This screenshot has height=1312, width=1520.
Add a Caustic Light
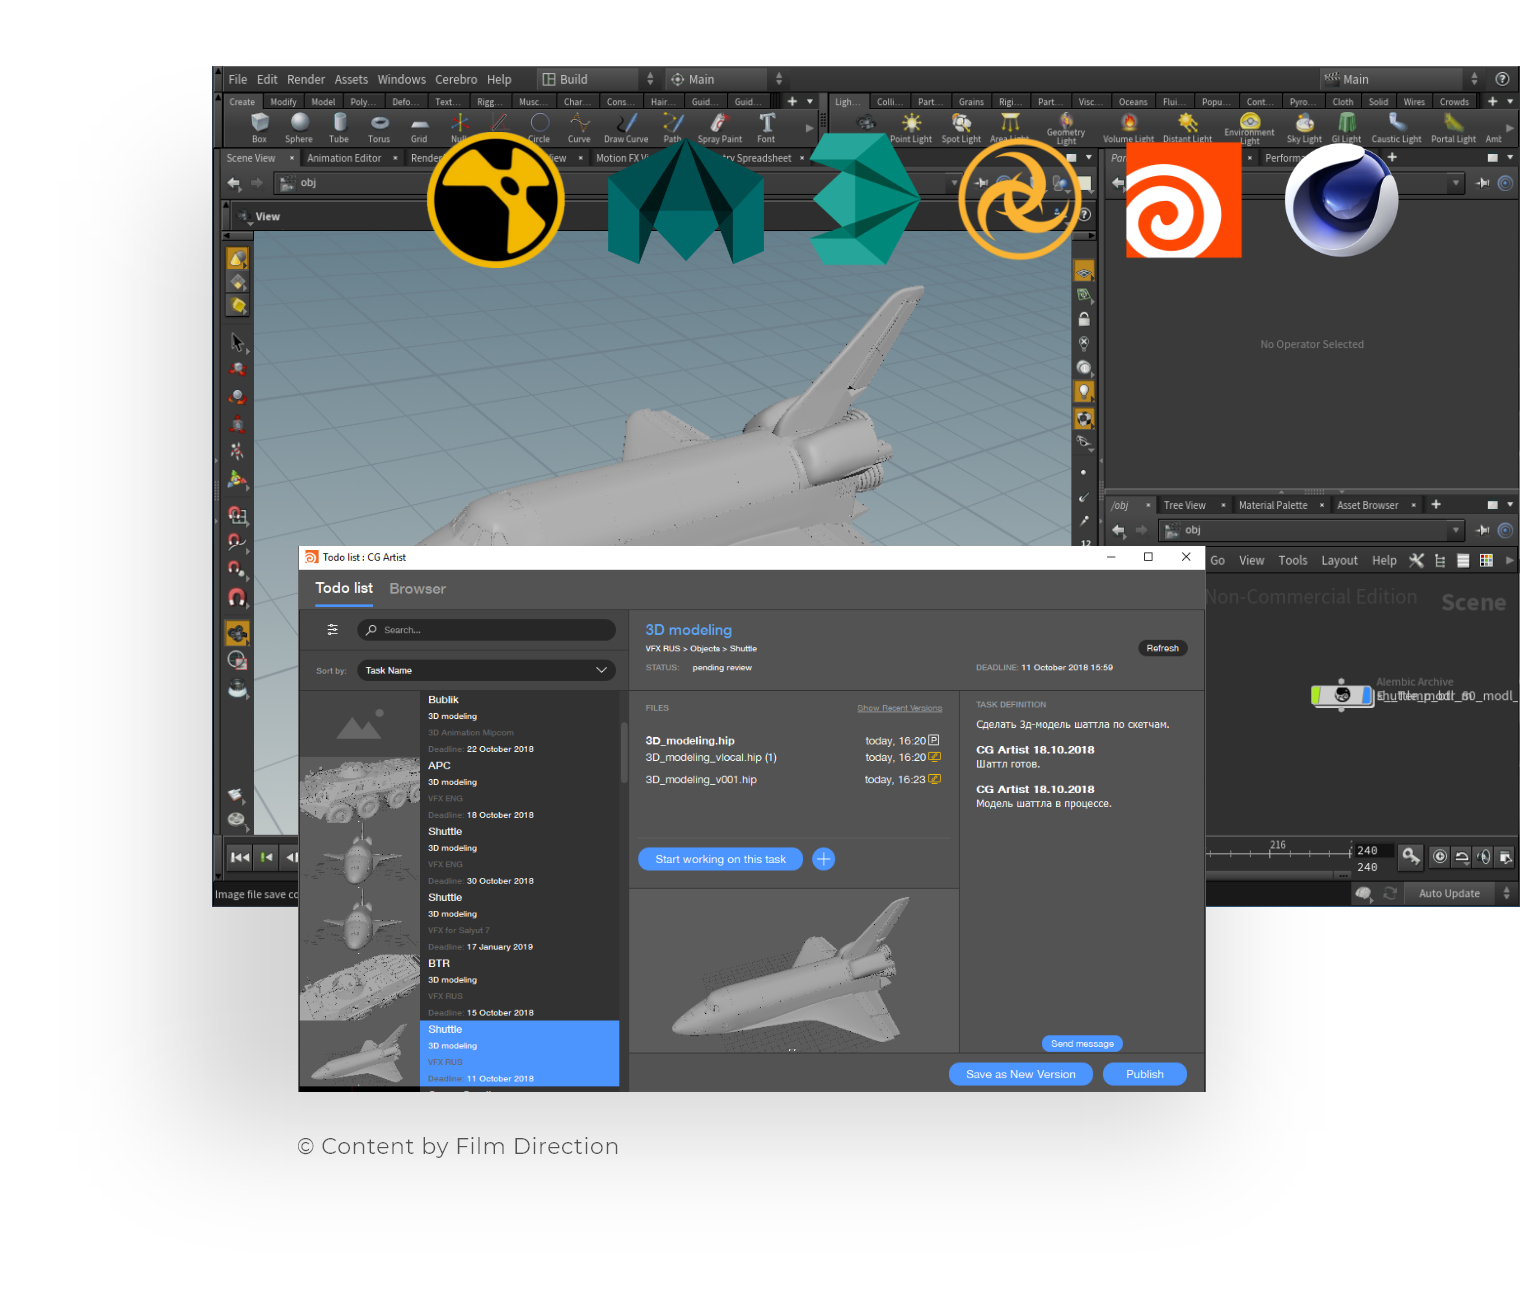point(1396,127)
